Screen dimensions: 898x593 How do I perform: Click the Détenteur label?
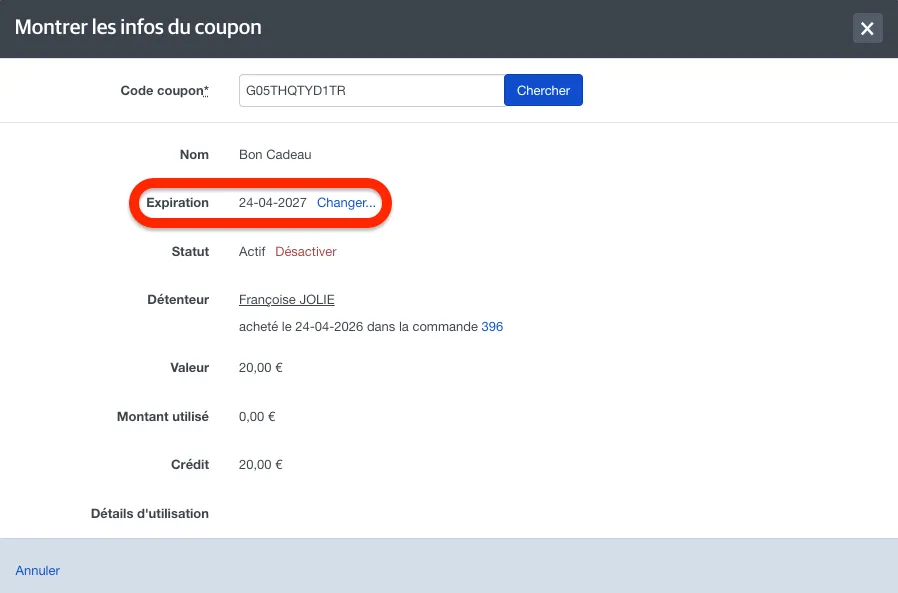[x=178, y=300]
